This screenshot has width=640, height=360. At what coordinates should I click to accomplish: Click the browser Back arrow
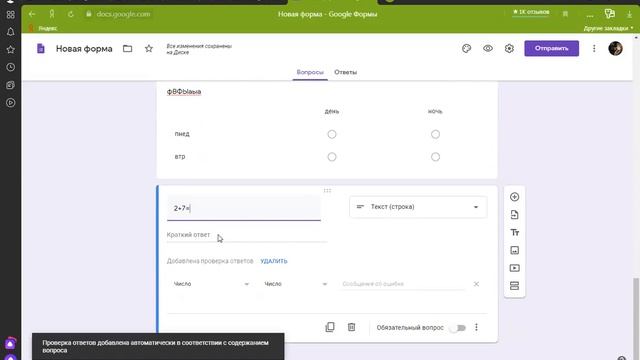(x=32, y=14)
